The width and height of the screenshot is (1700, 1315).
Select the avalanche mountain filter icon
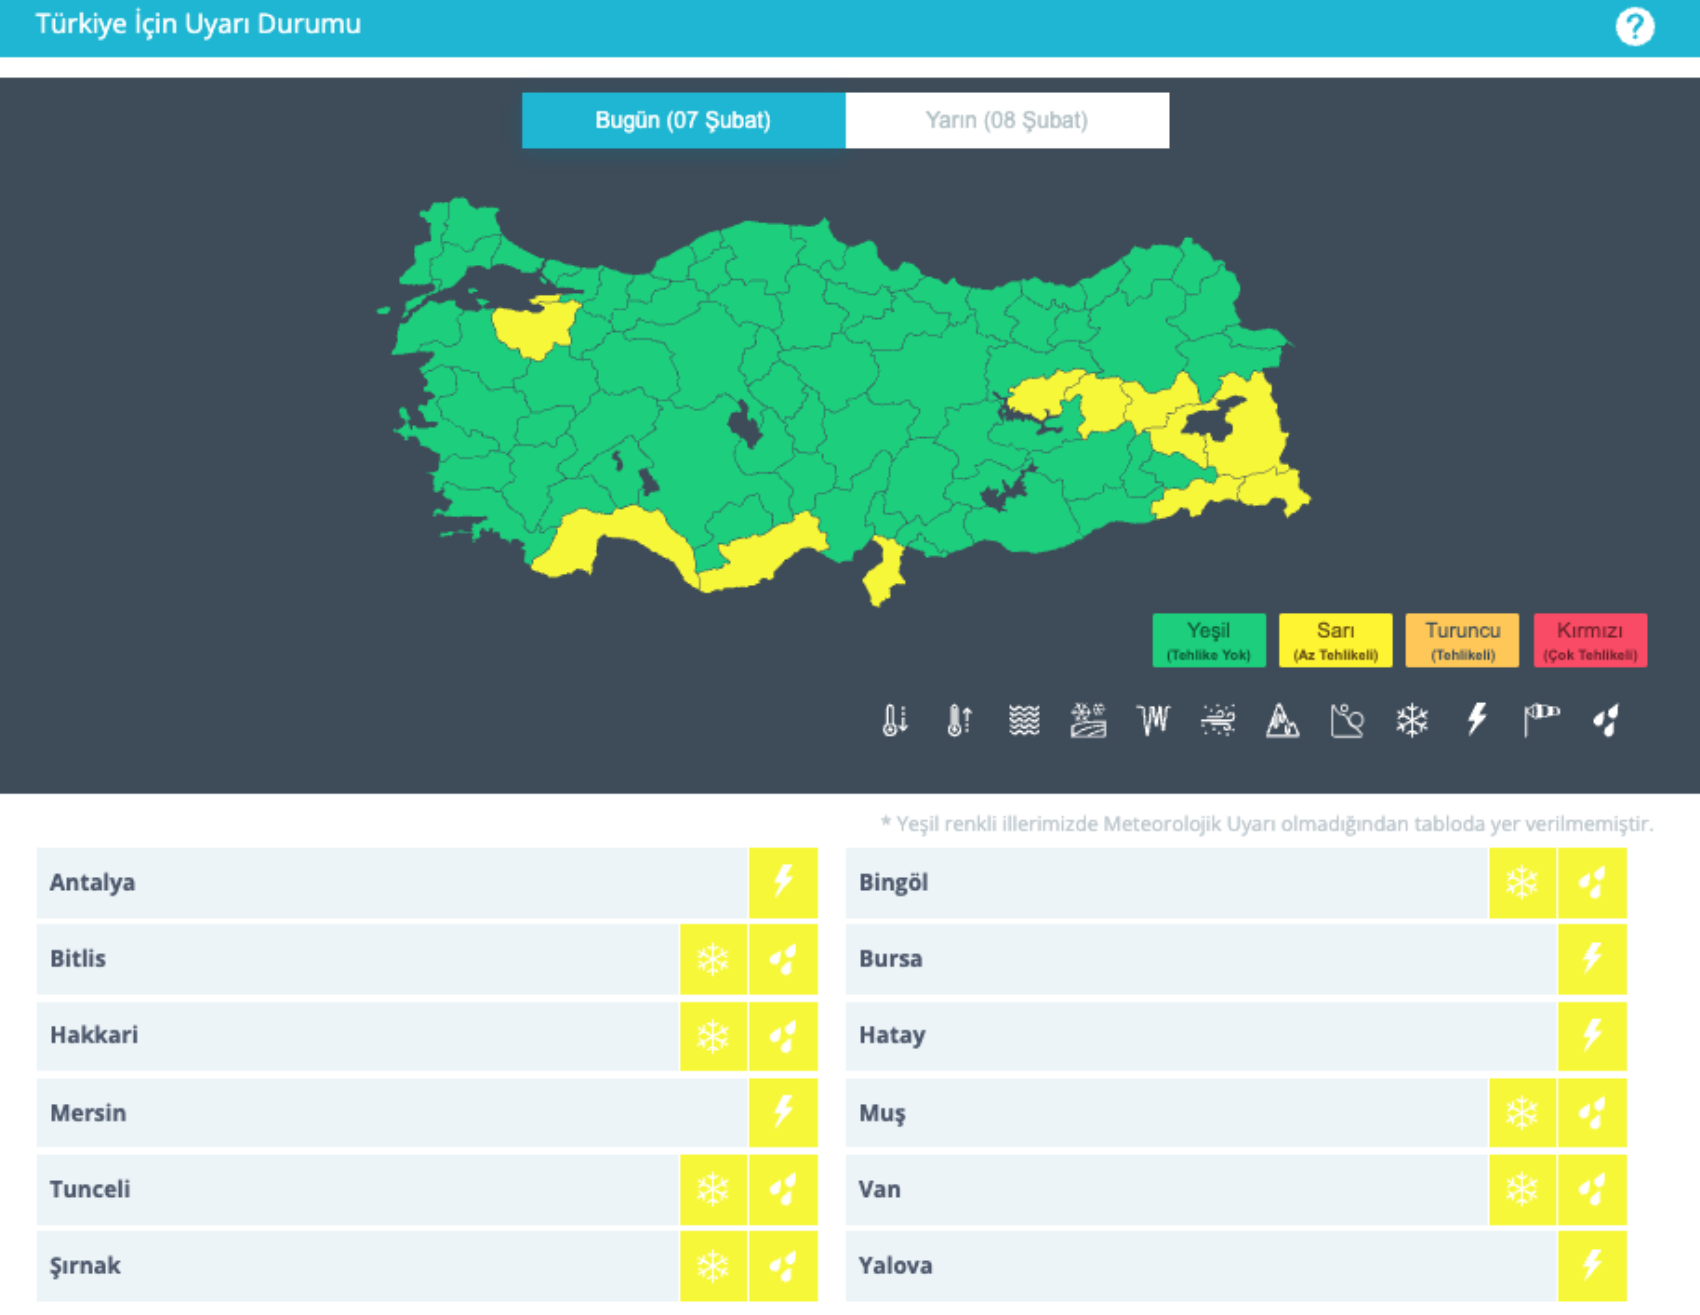click(1282, 720)
